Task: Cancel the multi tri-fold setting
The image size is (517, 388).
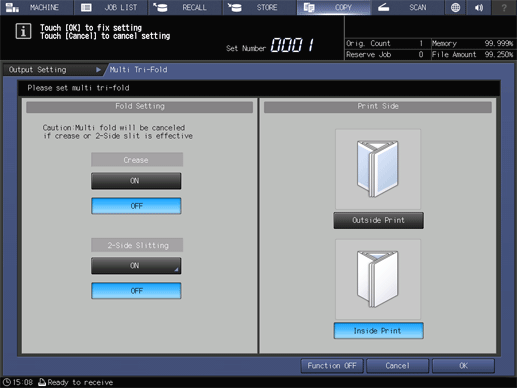Action: 397,366
